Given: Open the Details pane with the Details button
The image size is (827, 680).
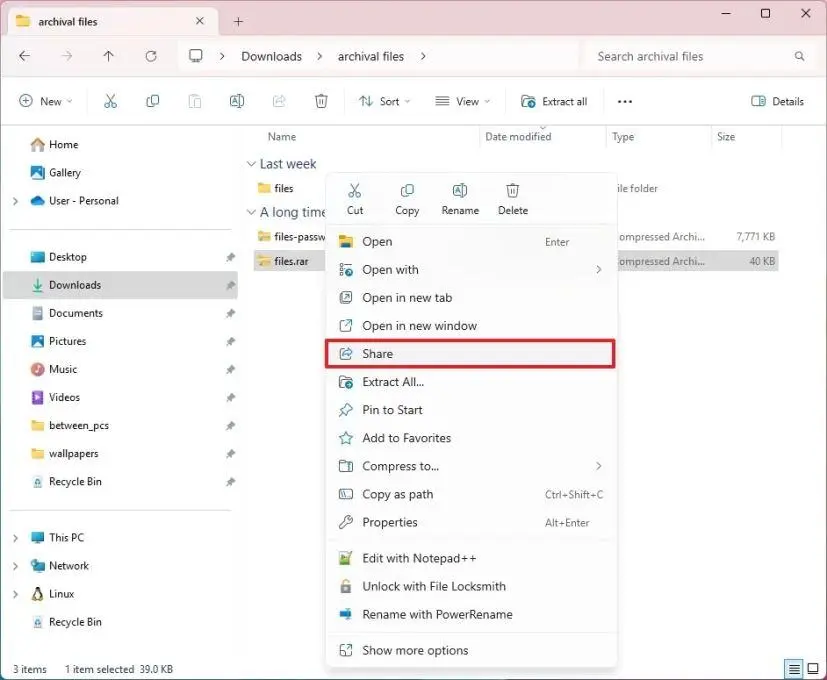Looking at the screenshot, I should tap(778, 101).
